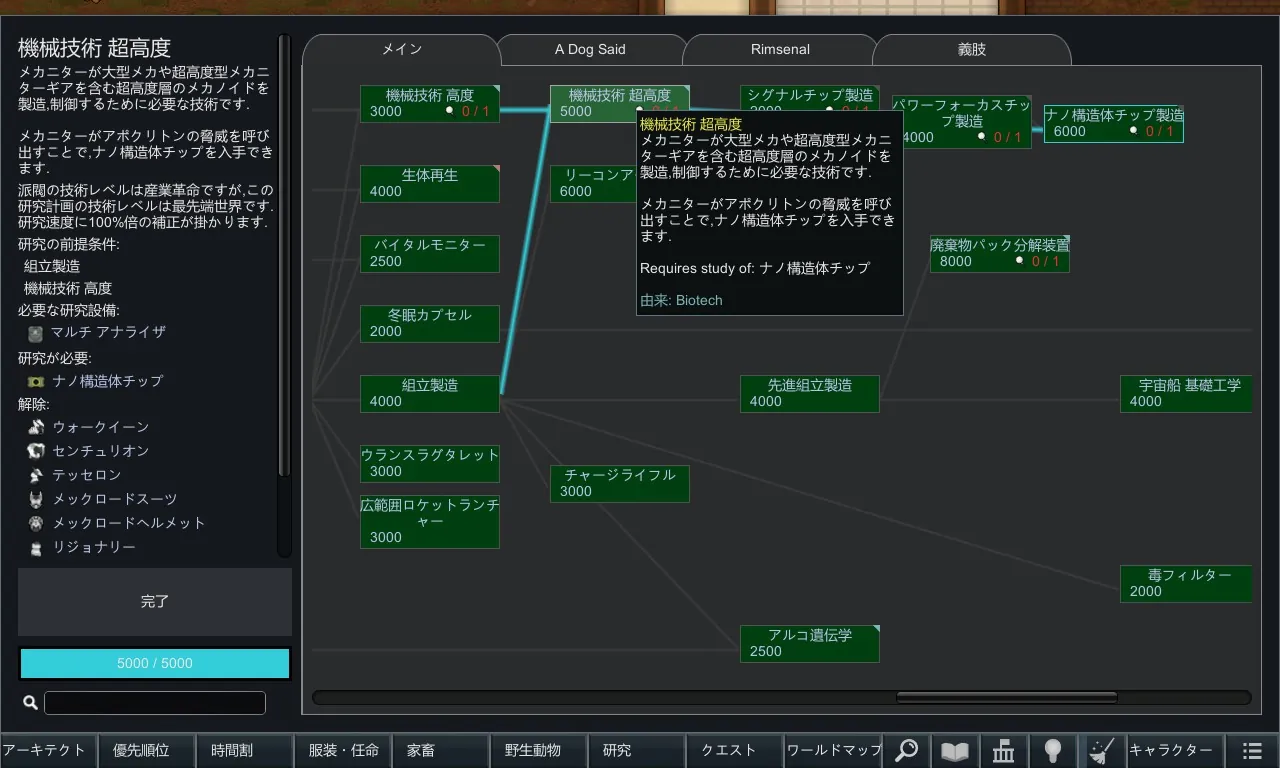Viewport: 1280px width, 768px height.
Task: Click the マルチ アナライザ facility icon
Action: (x=36, y=333)
